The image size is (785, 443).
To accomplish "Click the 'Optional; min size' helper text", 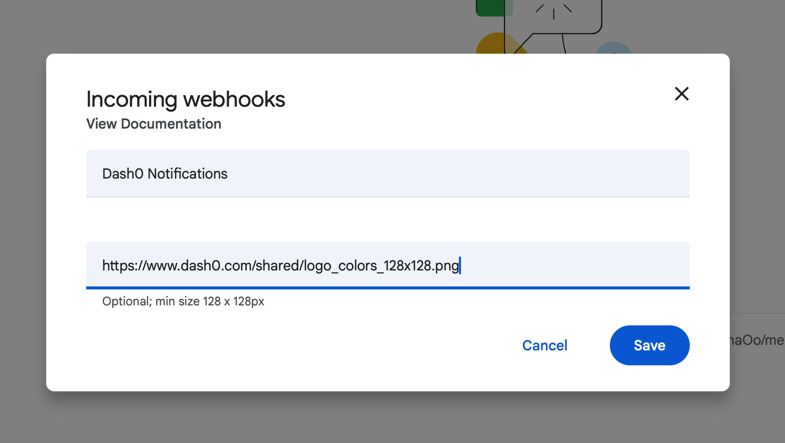I will click(x=183, y=301).
